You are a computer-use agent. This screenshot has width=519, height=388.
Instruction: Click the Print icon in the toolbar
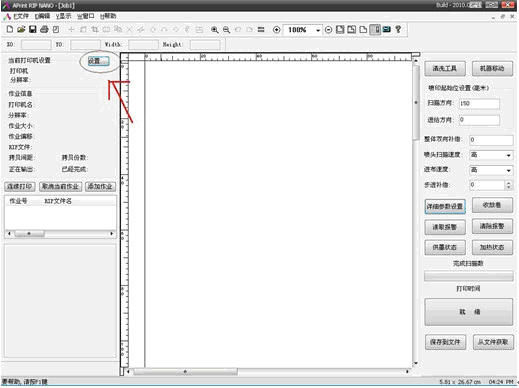click(44, 29)
